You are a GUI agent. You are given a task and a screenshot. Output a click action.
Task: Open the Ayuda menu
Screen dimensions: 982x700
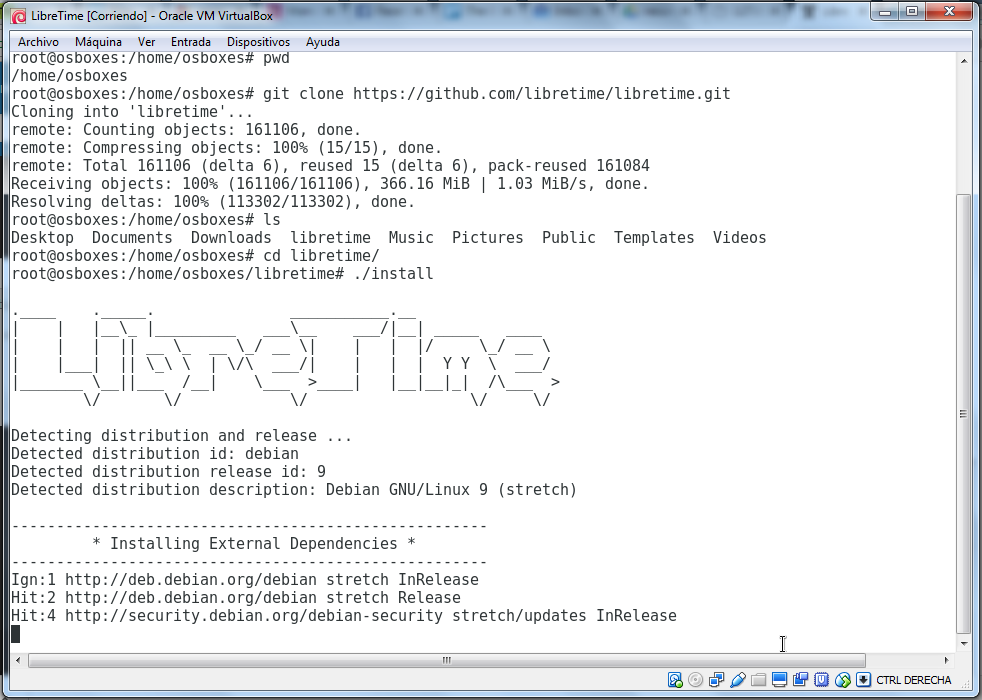pos(323,42)
